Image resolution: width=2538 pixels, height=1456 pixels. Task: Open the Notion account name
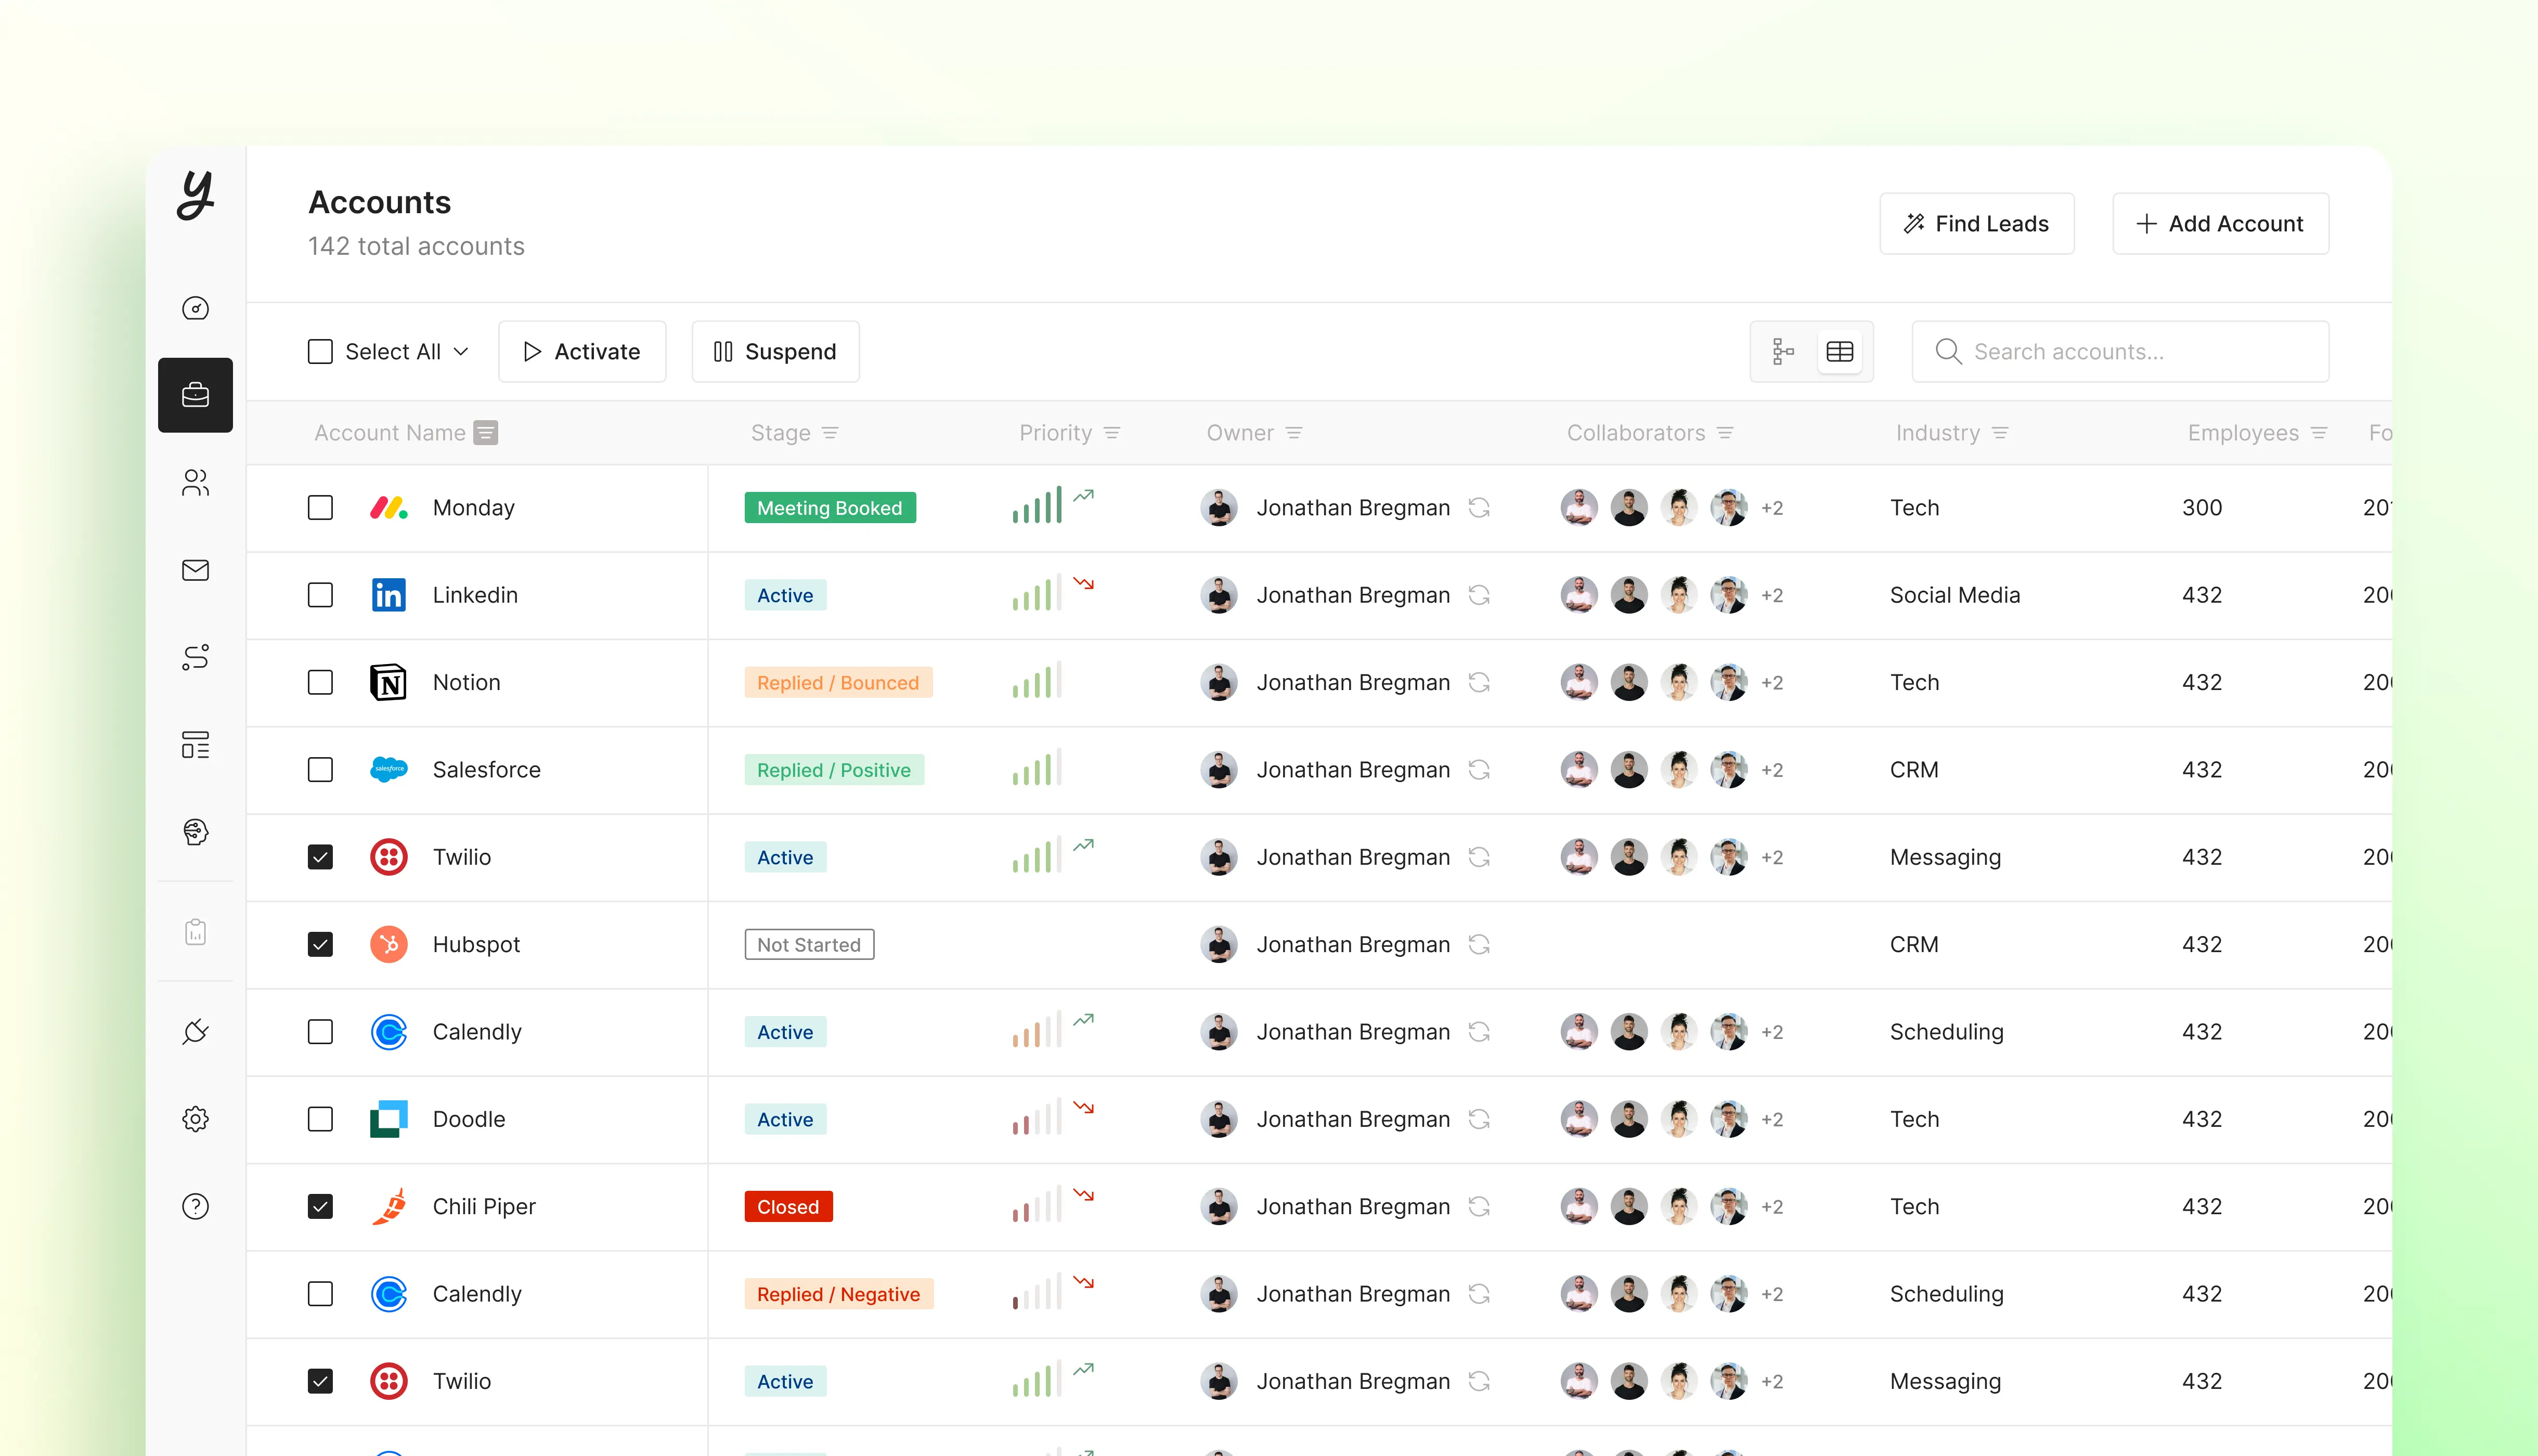(x=466, y=682)
